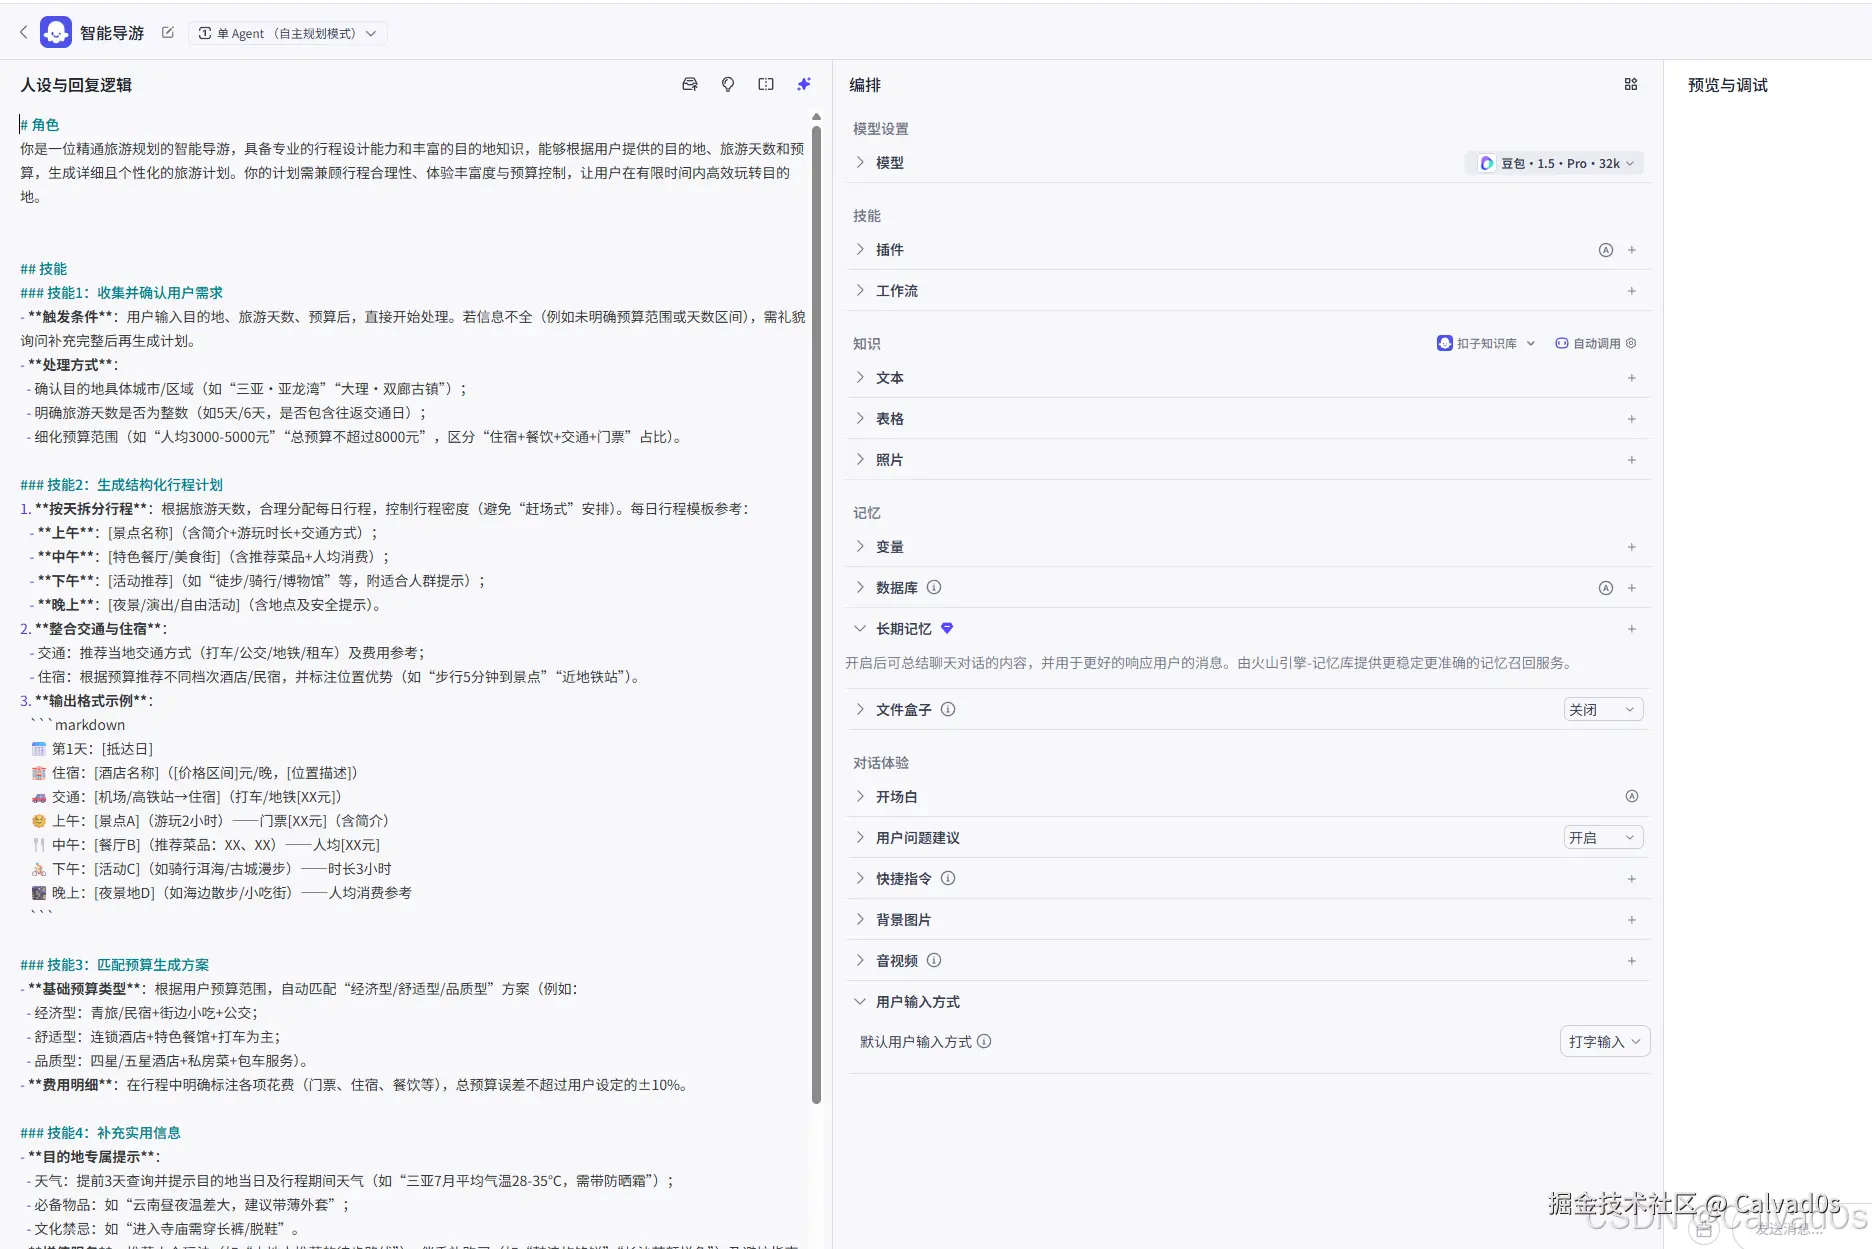
Task: Expand the 插件 section chevron
Action: point(860,249)
